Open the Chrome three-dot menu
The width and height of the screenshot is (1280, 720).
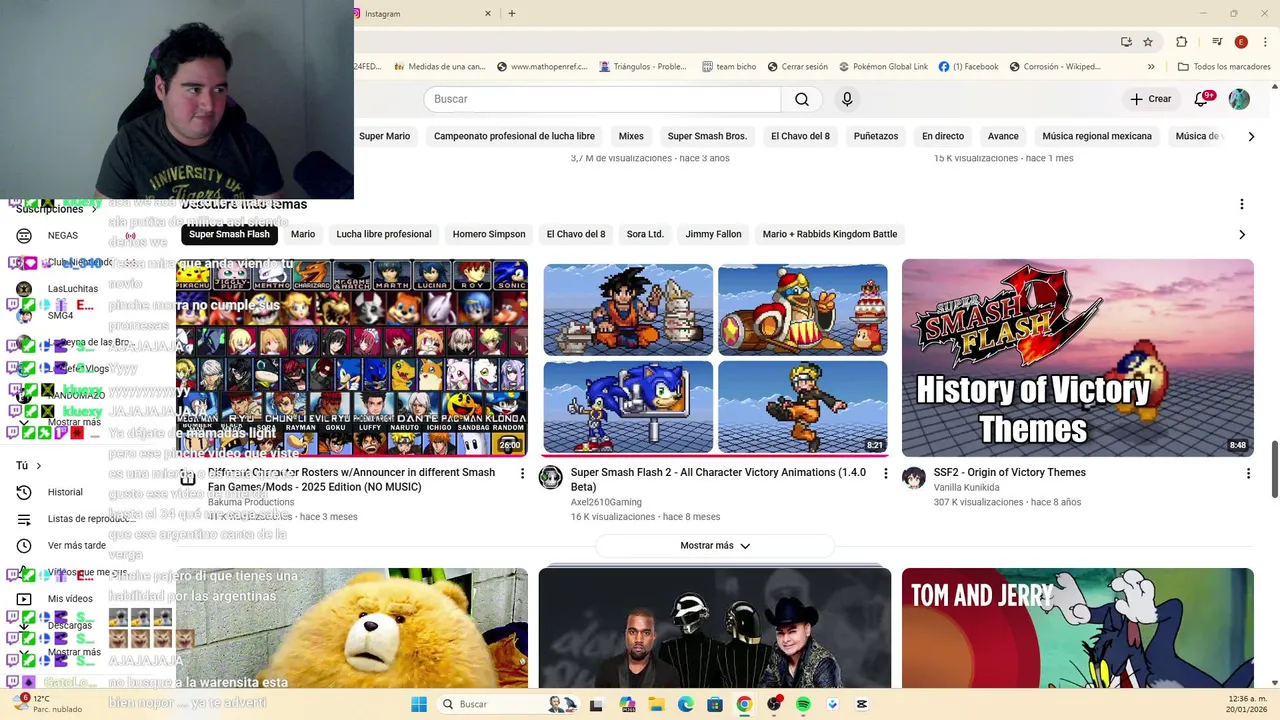point(1264,42)
